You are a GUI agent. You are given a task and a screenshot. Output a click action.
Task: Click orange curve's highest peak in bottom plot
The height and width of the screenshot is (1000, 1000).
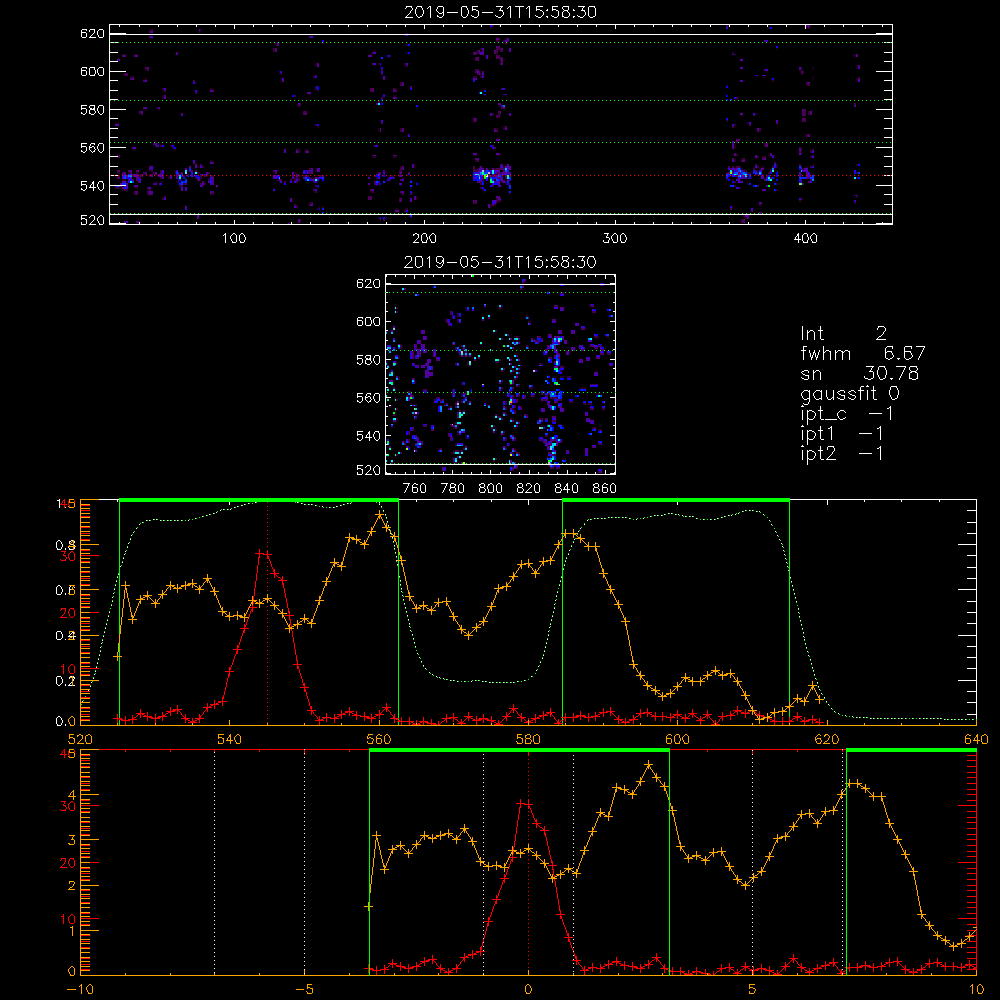coord(649,764)
